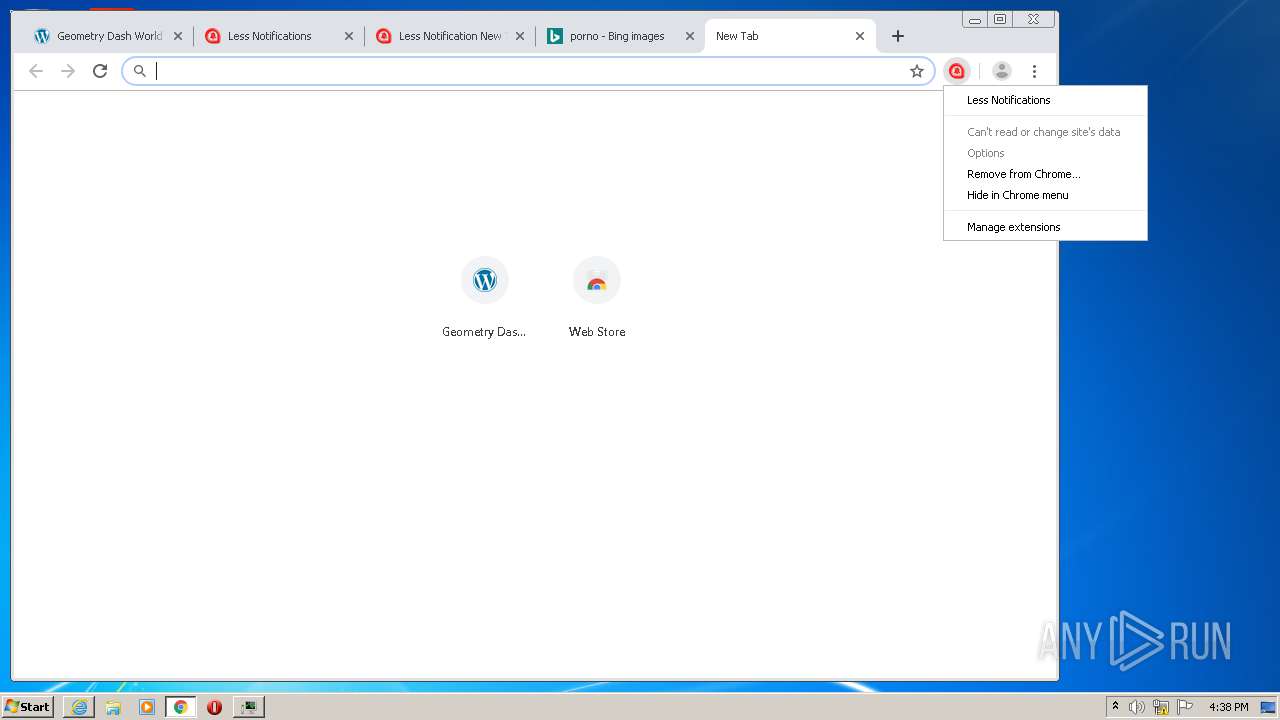
Task: Close the New Tab tab
Action: pyautogui.click(x=860, y=36)
